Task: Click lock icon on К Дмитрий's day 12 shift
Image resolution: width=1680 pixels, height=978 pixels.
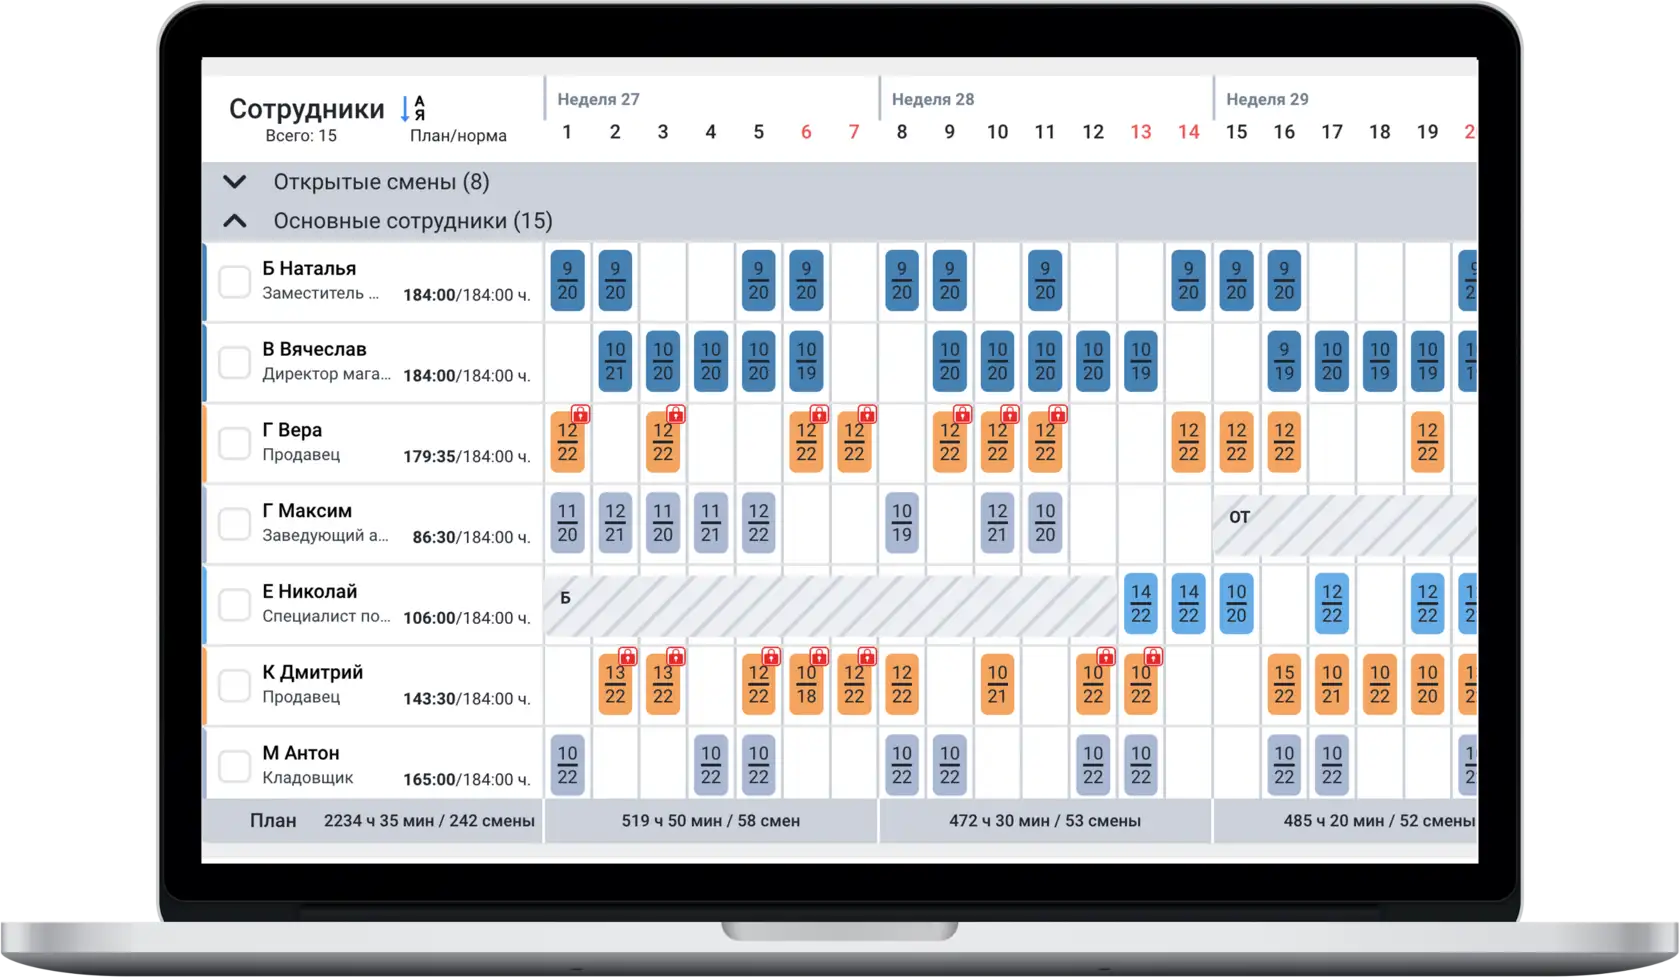Action: [x=1106, y=657]
